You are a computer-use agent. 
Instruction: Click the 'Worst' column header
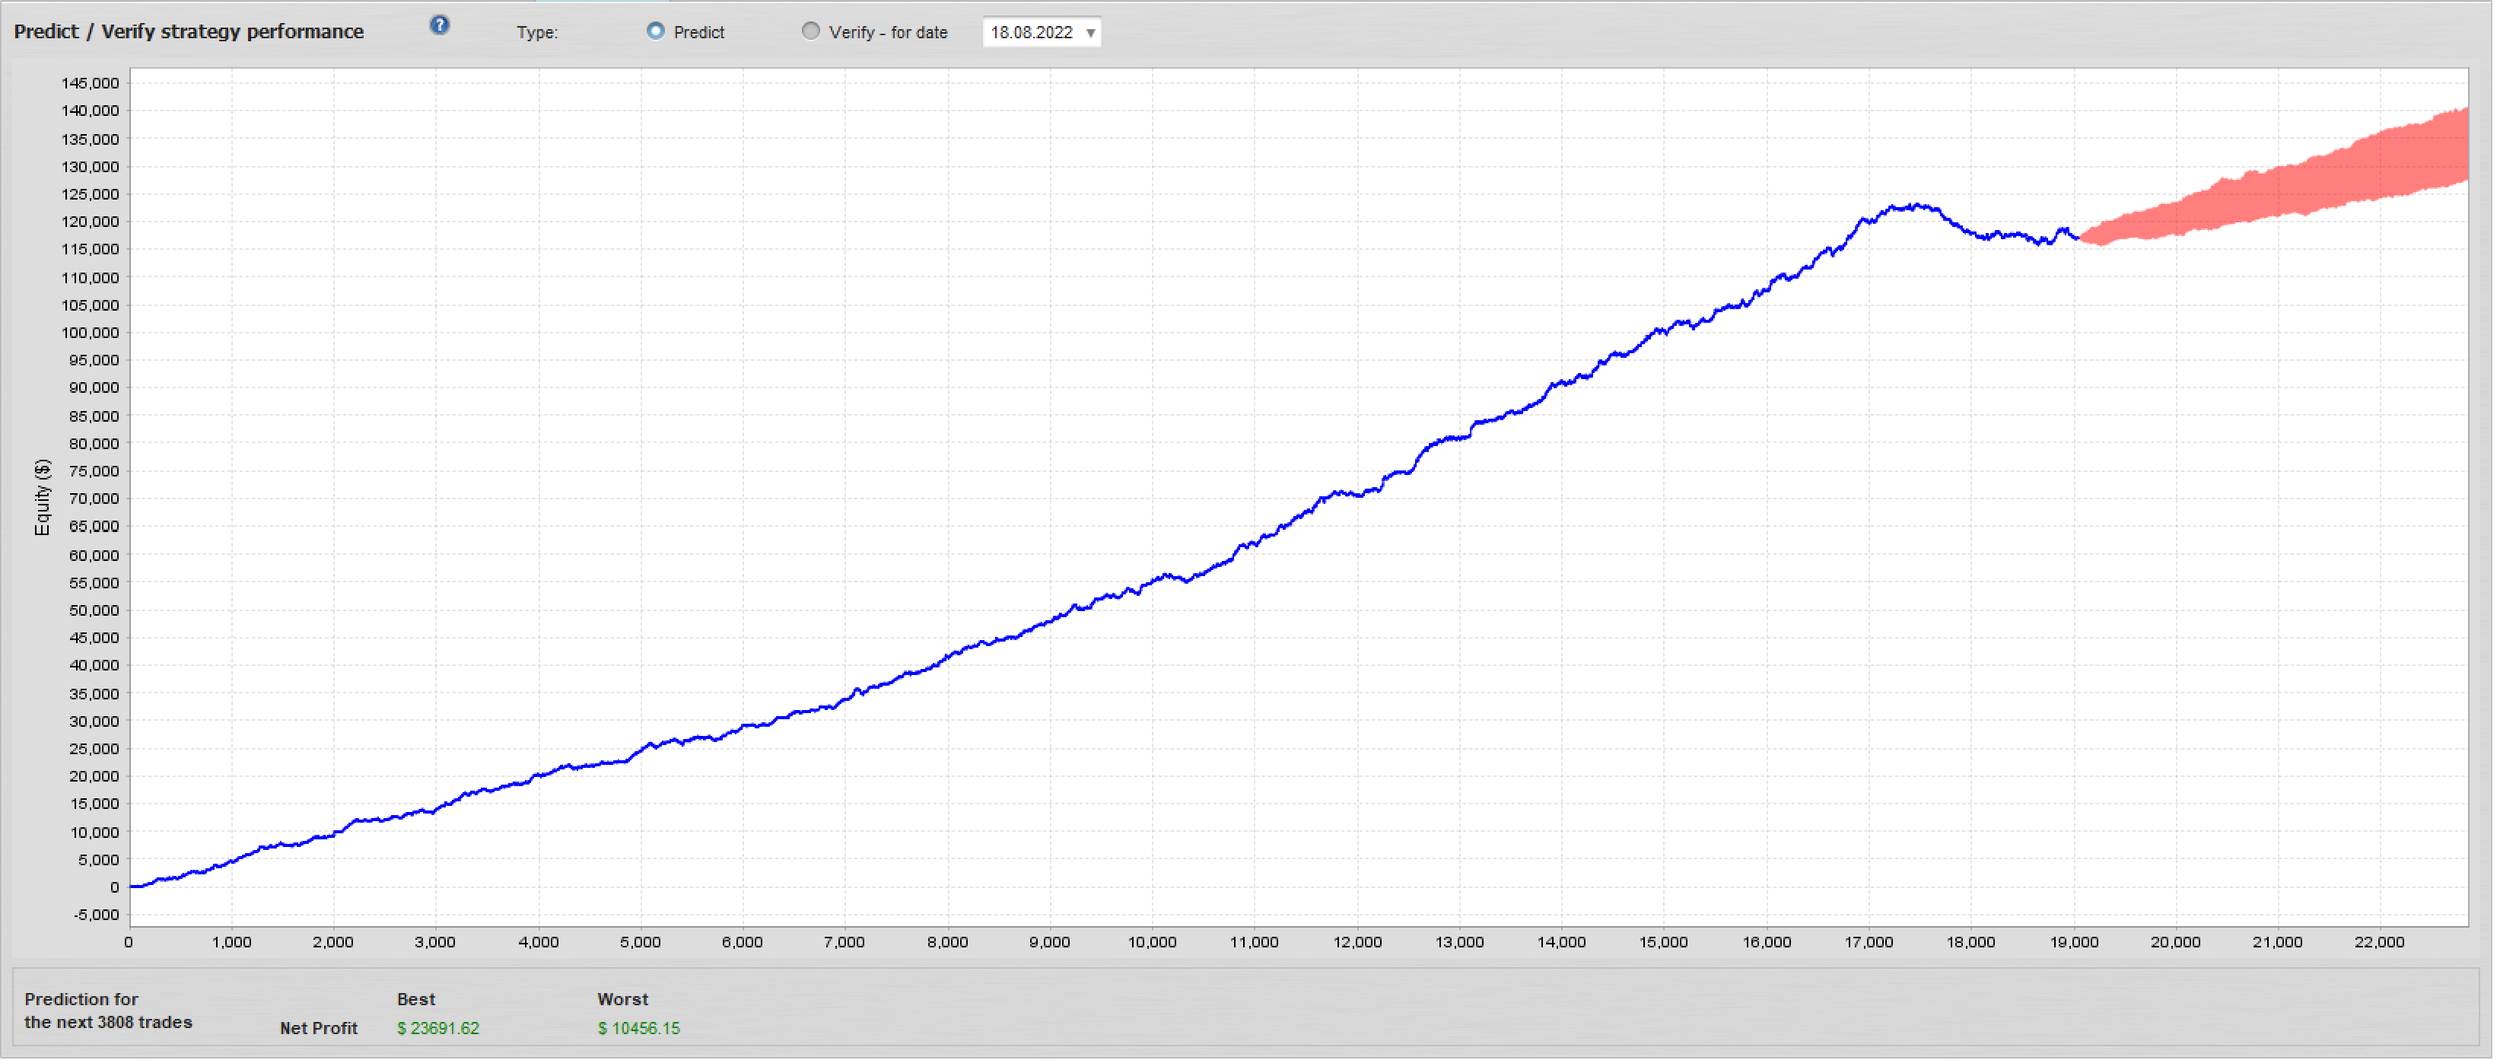pyautogui.click(x=624, y=1001)
